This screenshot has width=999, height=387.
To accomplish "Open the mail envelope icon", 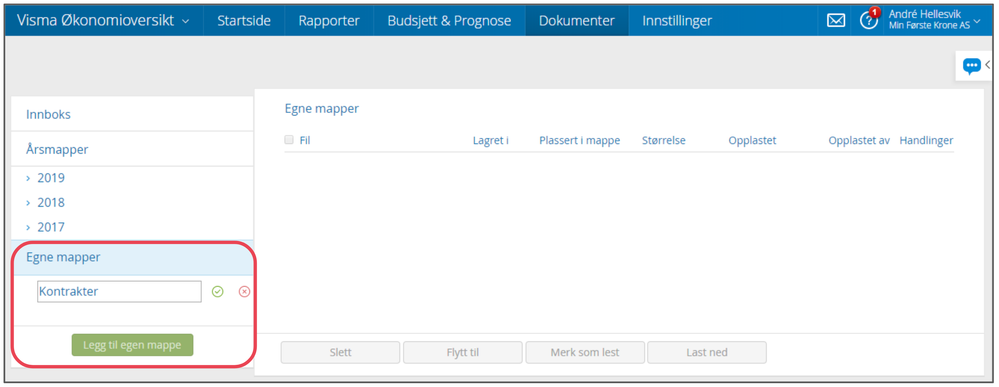I will click(x=836, y=20).
